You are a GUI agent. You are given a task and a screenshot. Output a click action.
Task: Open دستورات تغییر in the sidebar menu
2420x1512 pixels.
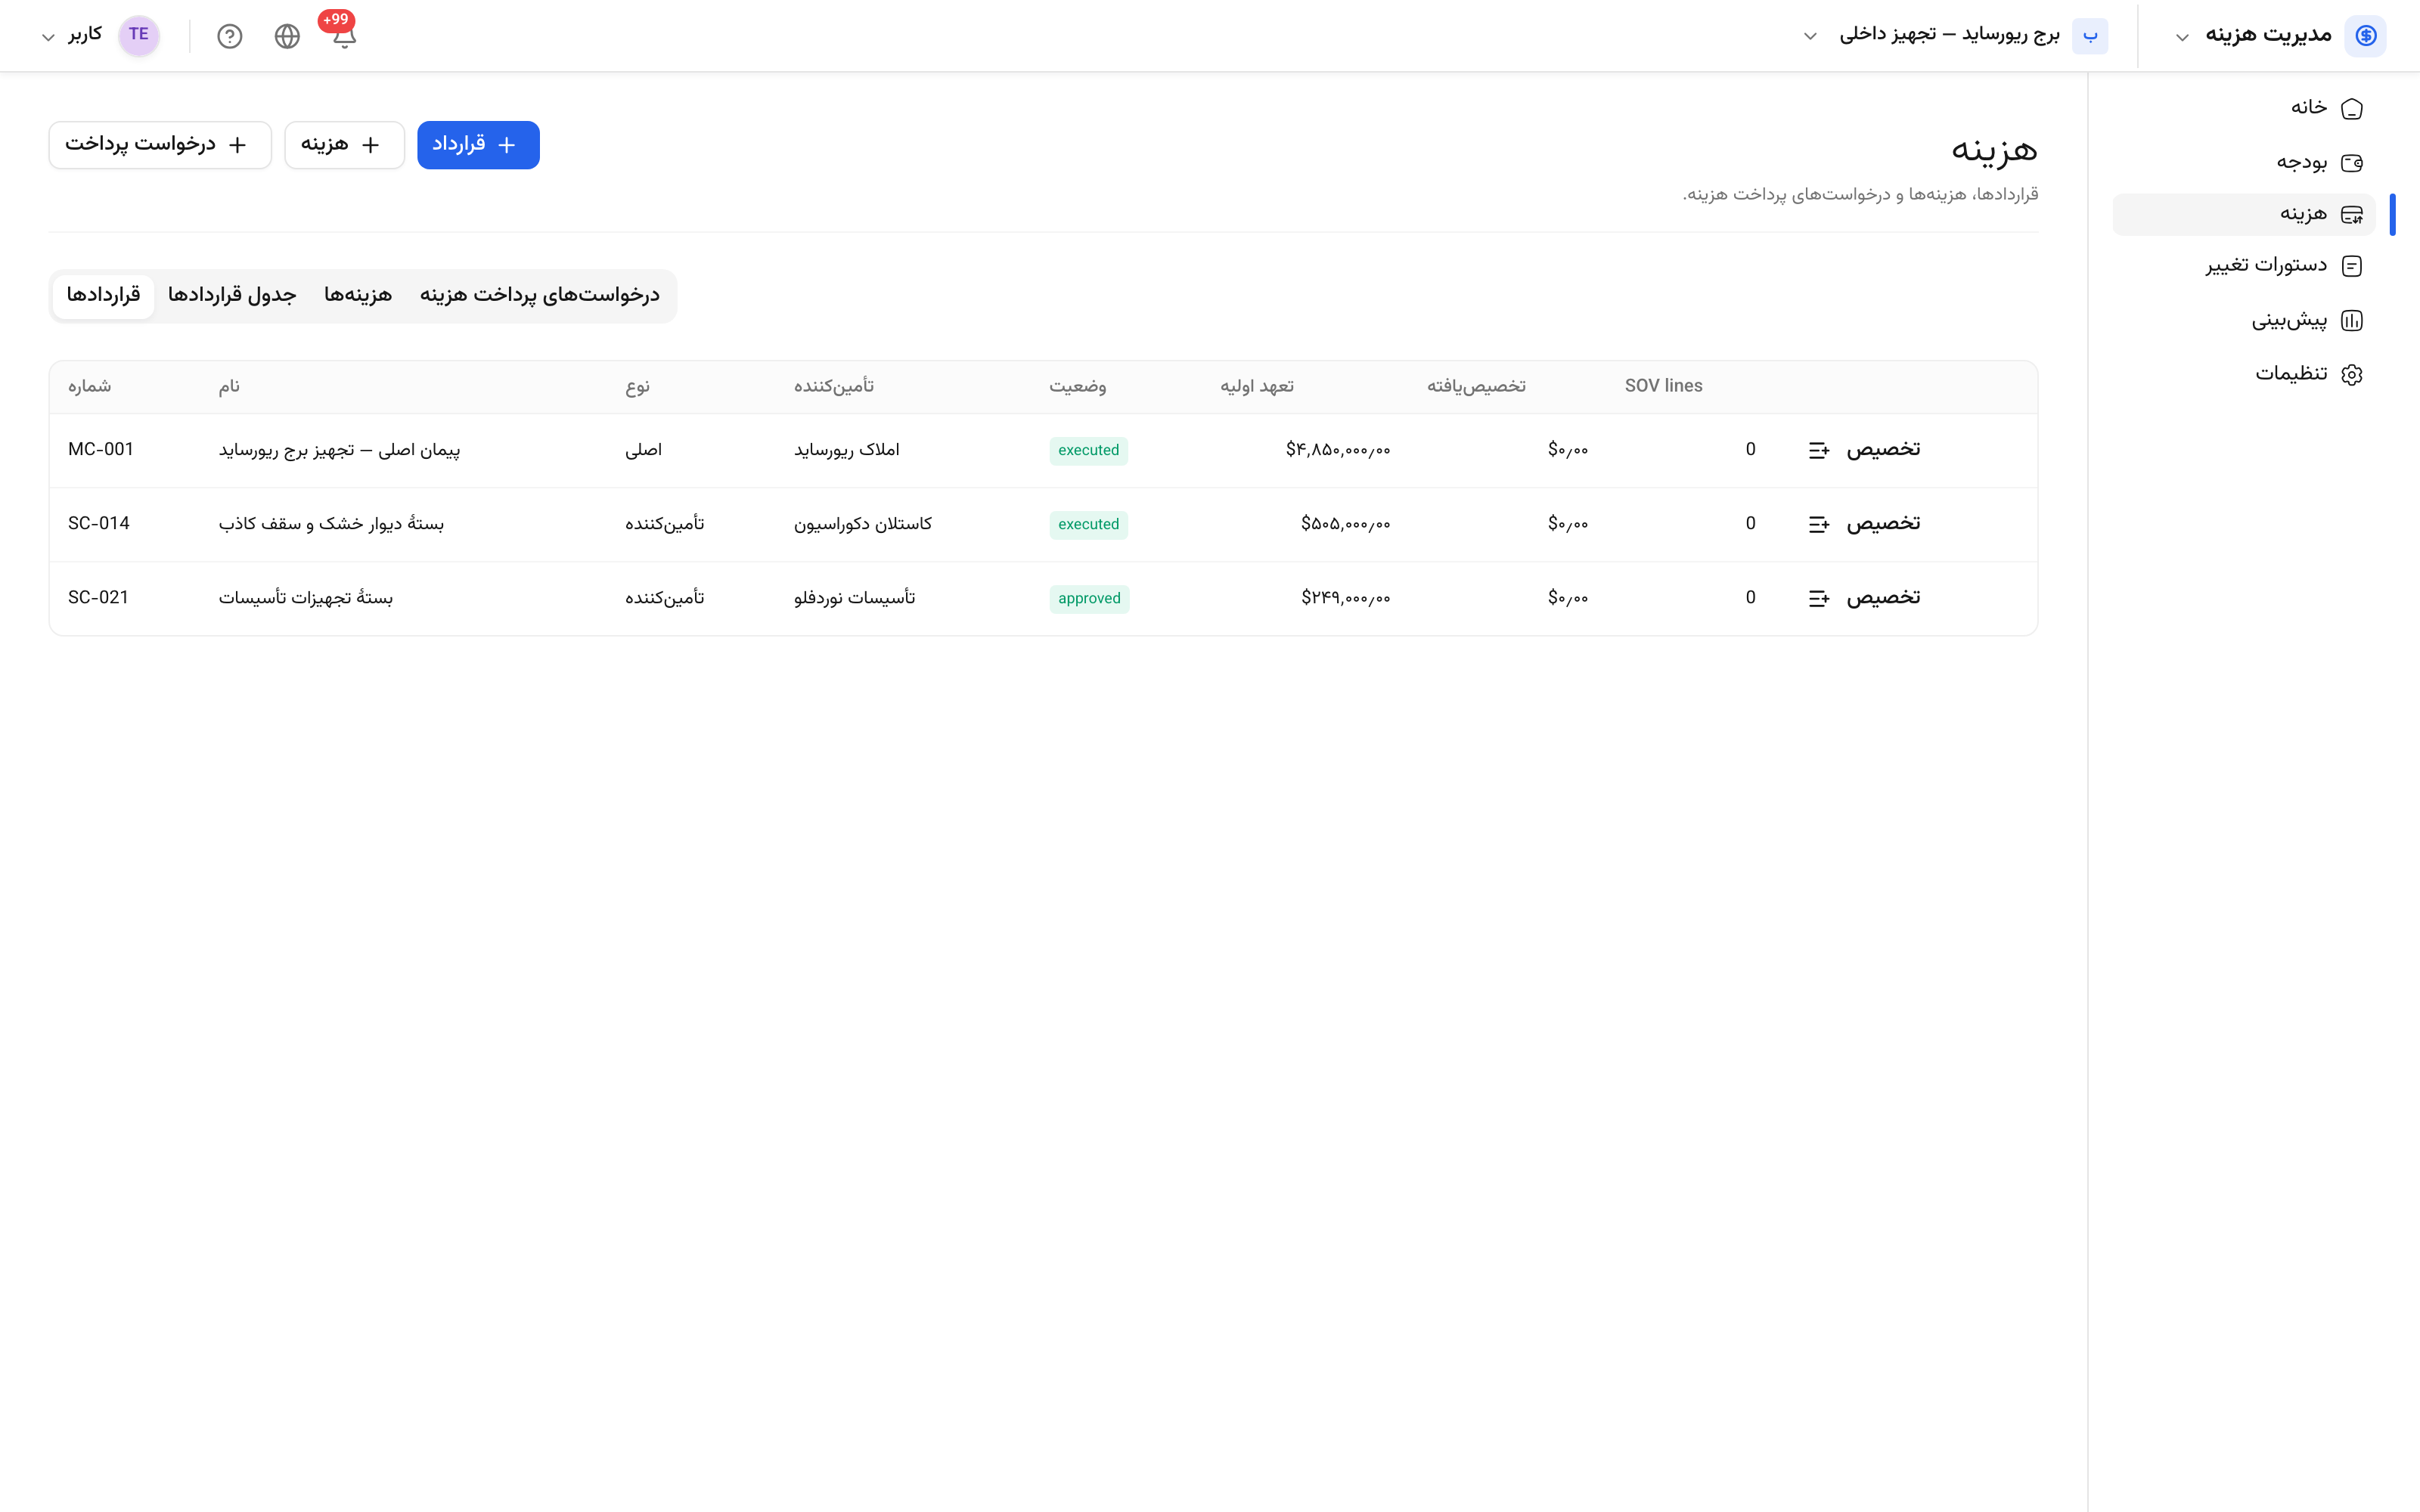[x=2244, y=266]
